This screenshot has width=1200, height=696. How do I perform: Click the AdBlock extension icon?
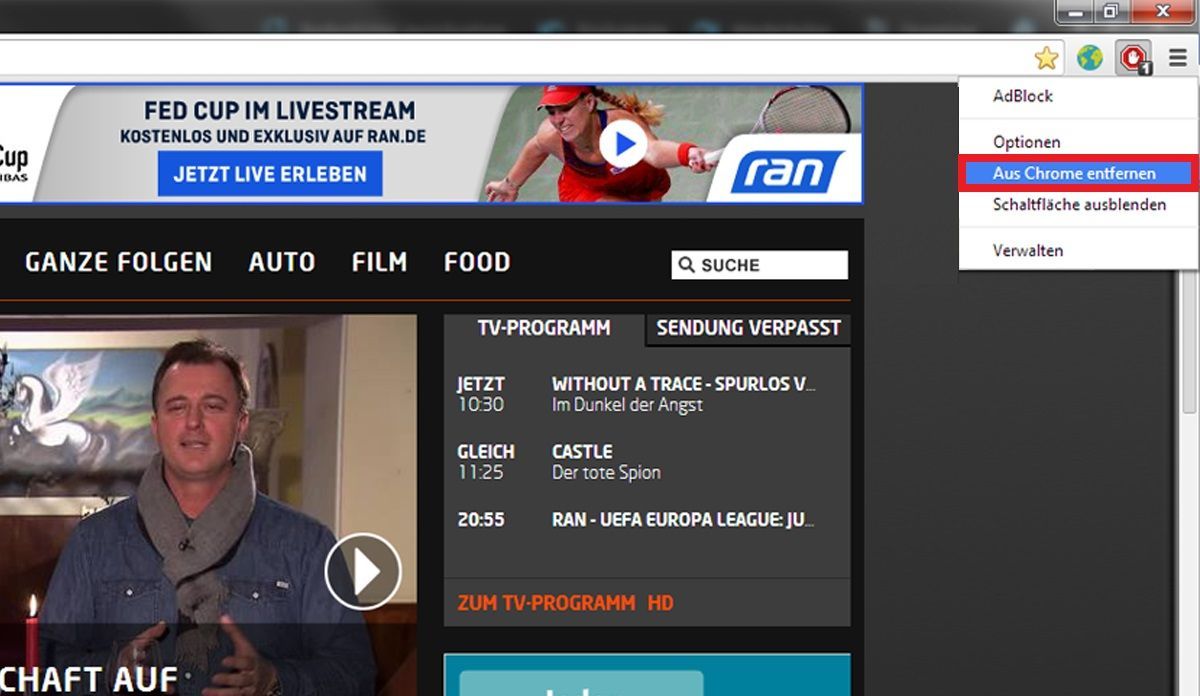1133,58
